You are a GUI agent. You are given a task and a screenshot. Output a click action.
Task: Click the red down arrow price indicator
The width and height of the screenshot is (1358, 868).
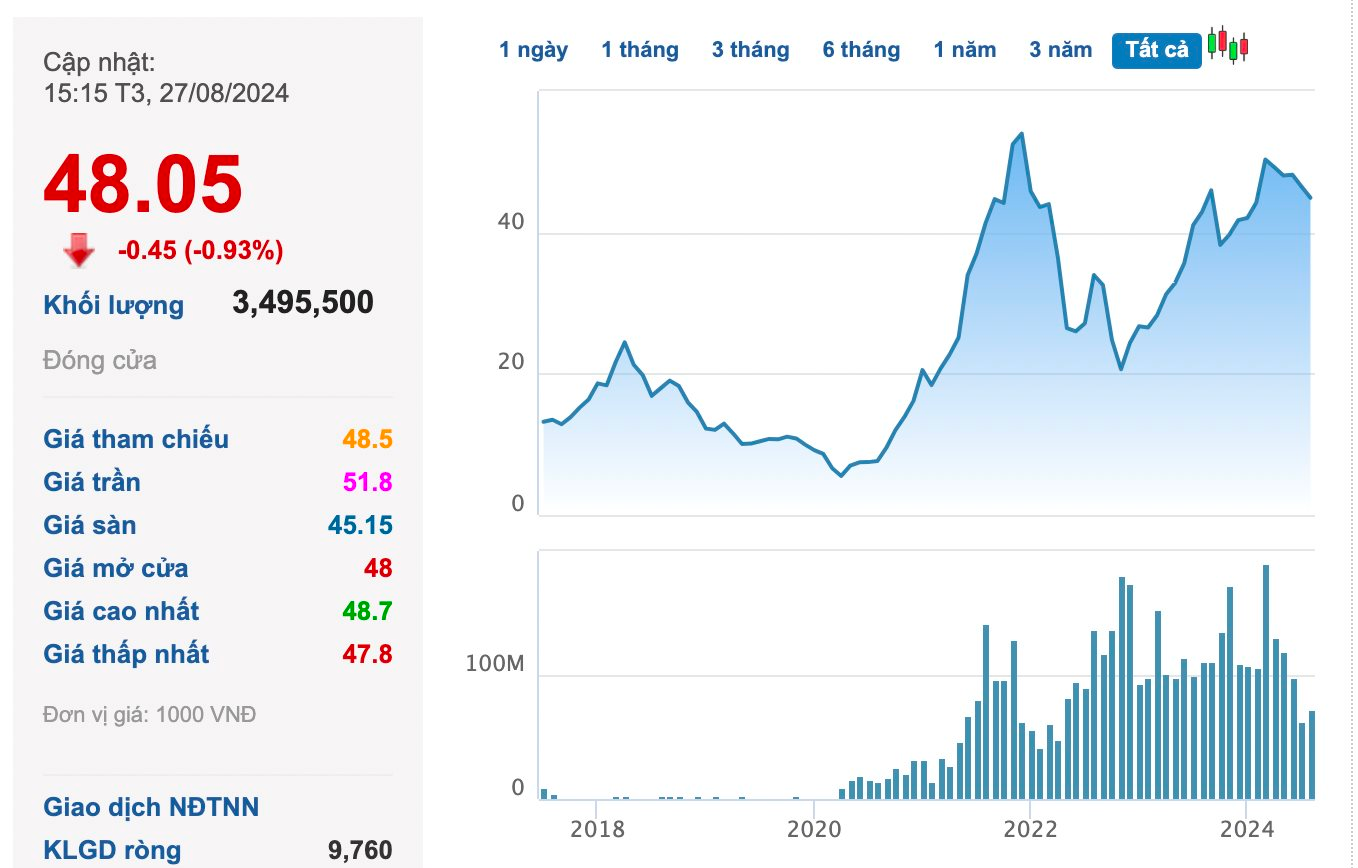(x=78, y=251)
